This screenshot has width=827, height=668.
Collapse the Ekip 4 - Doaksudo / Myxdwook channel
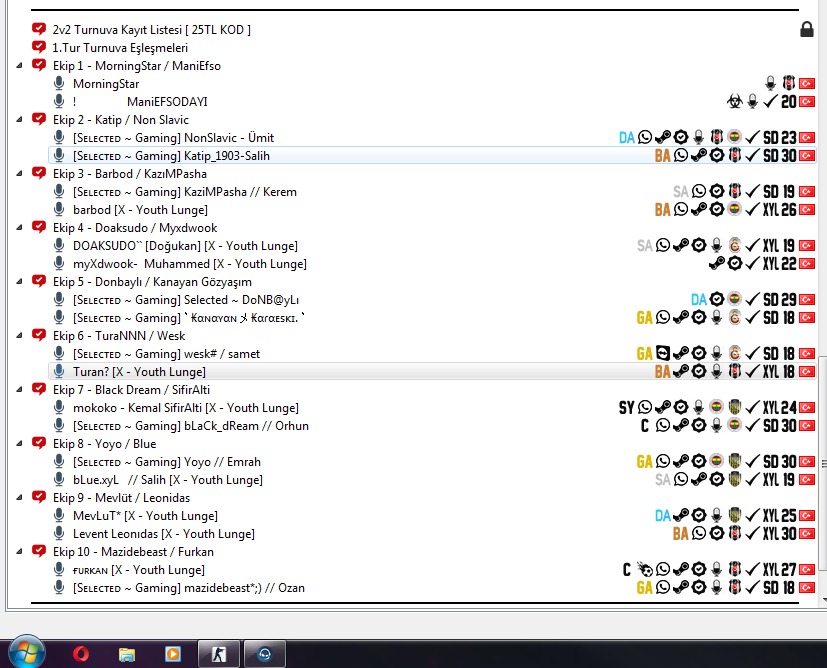(x=20, y=228)
